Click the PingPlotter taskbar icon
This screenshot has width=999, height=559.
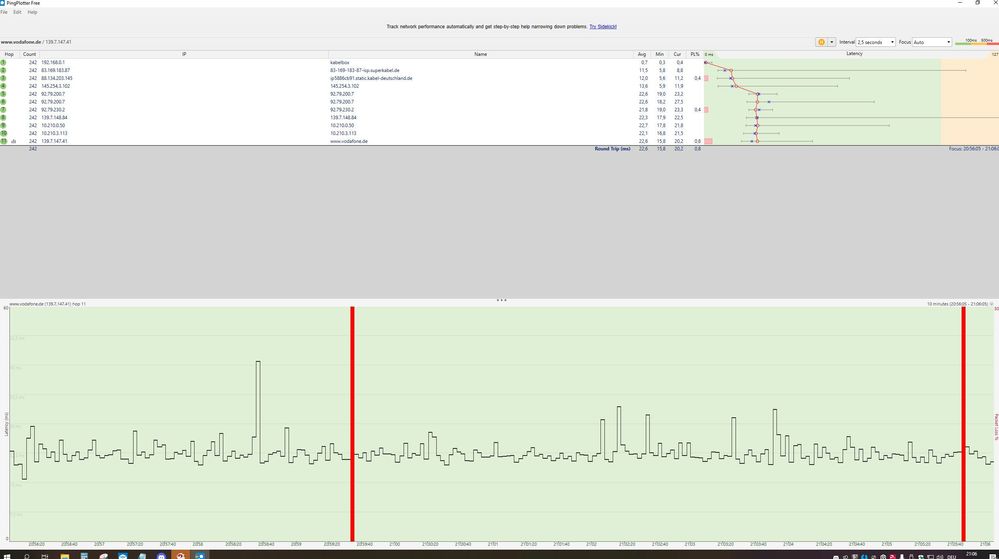(200, 556)
